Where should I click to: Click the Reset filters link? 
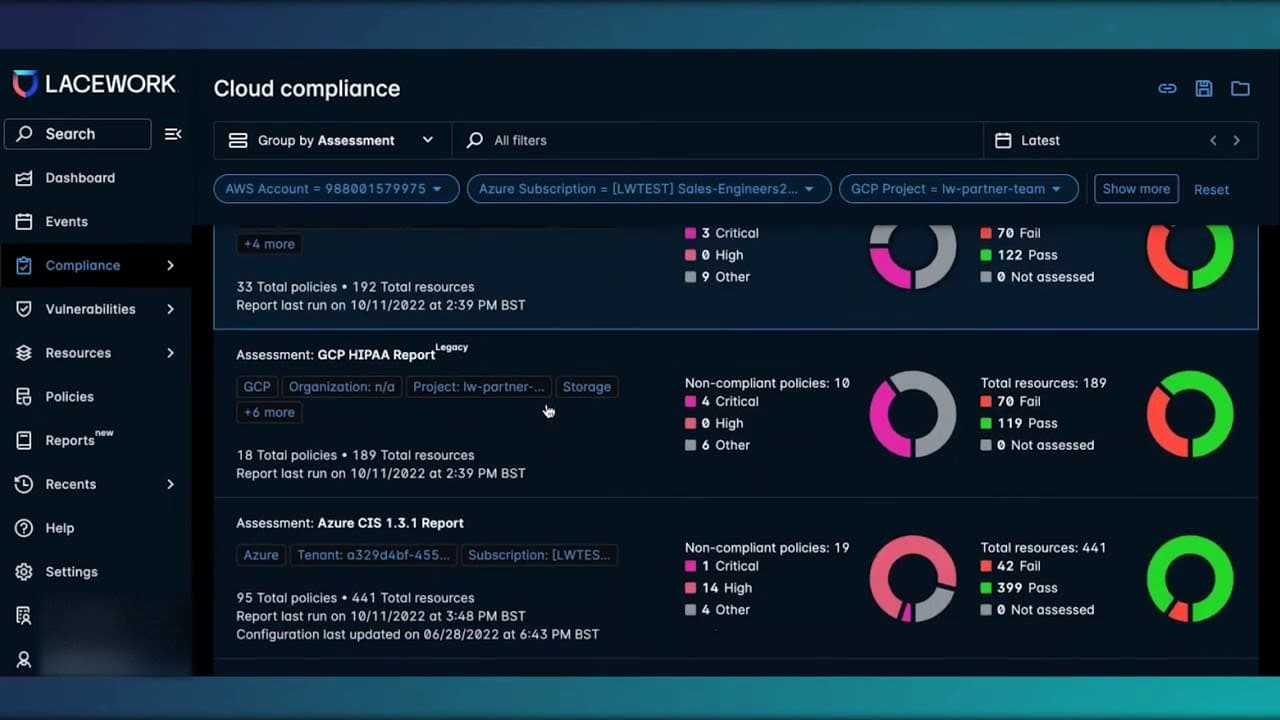[x=1211, y=190]
